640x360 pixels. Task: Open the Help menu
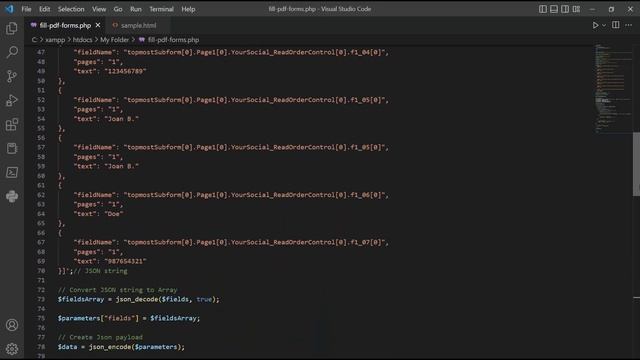coord(188,9)
